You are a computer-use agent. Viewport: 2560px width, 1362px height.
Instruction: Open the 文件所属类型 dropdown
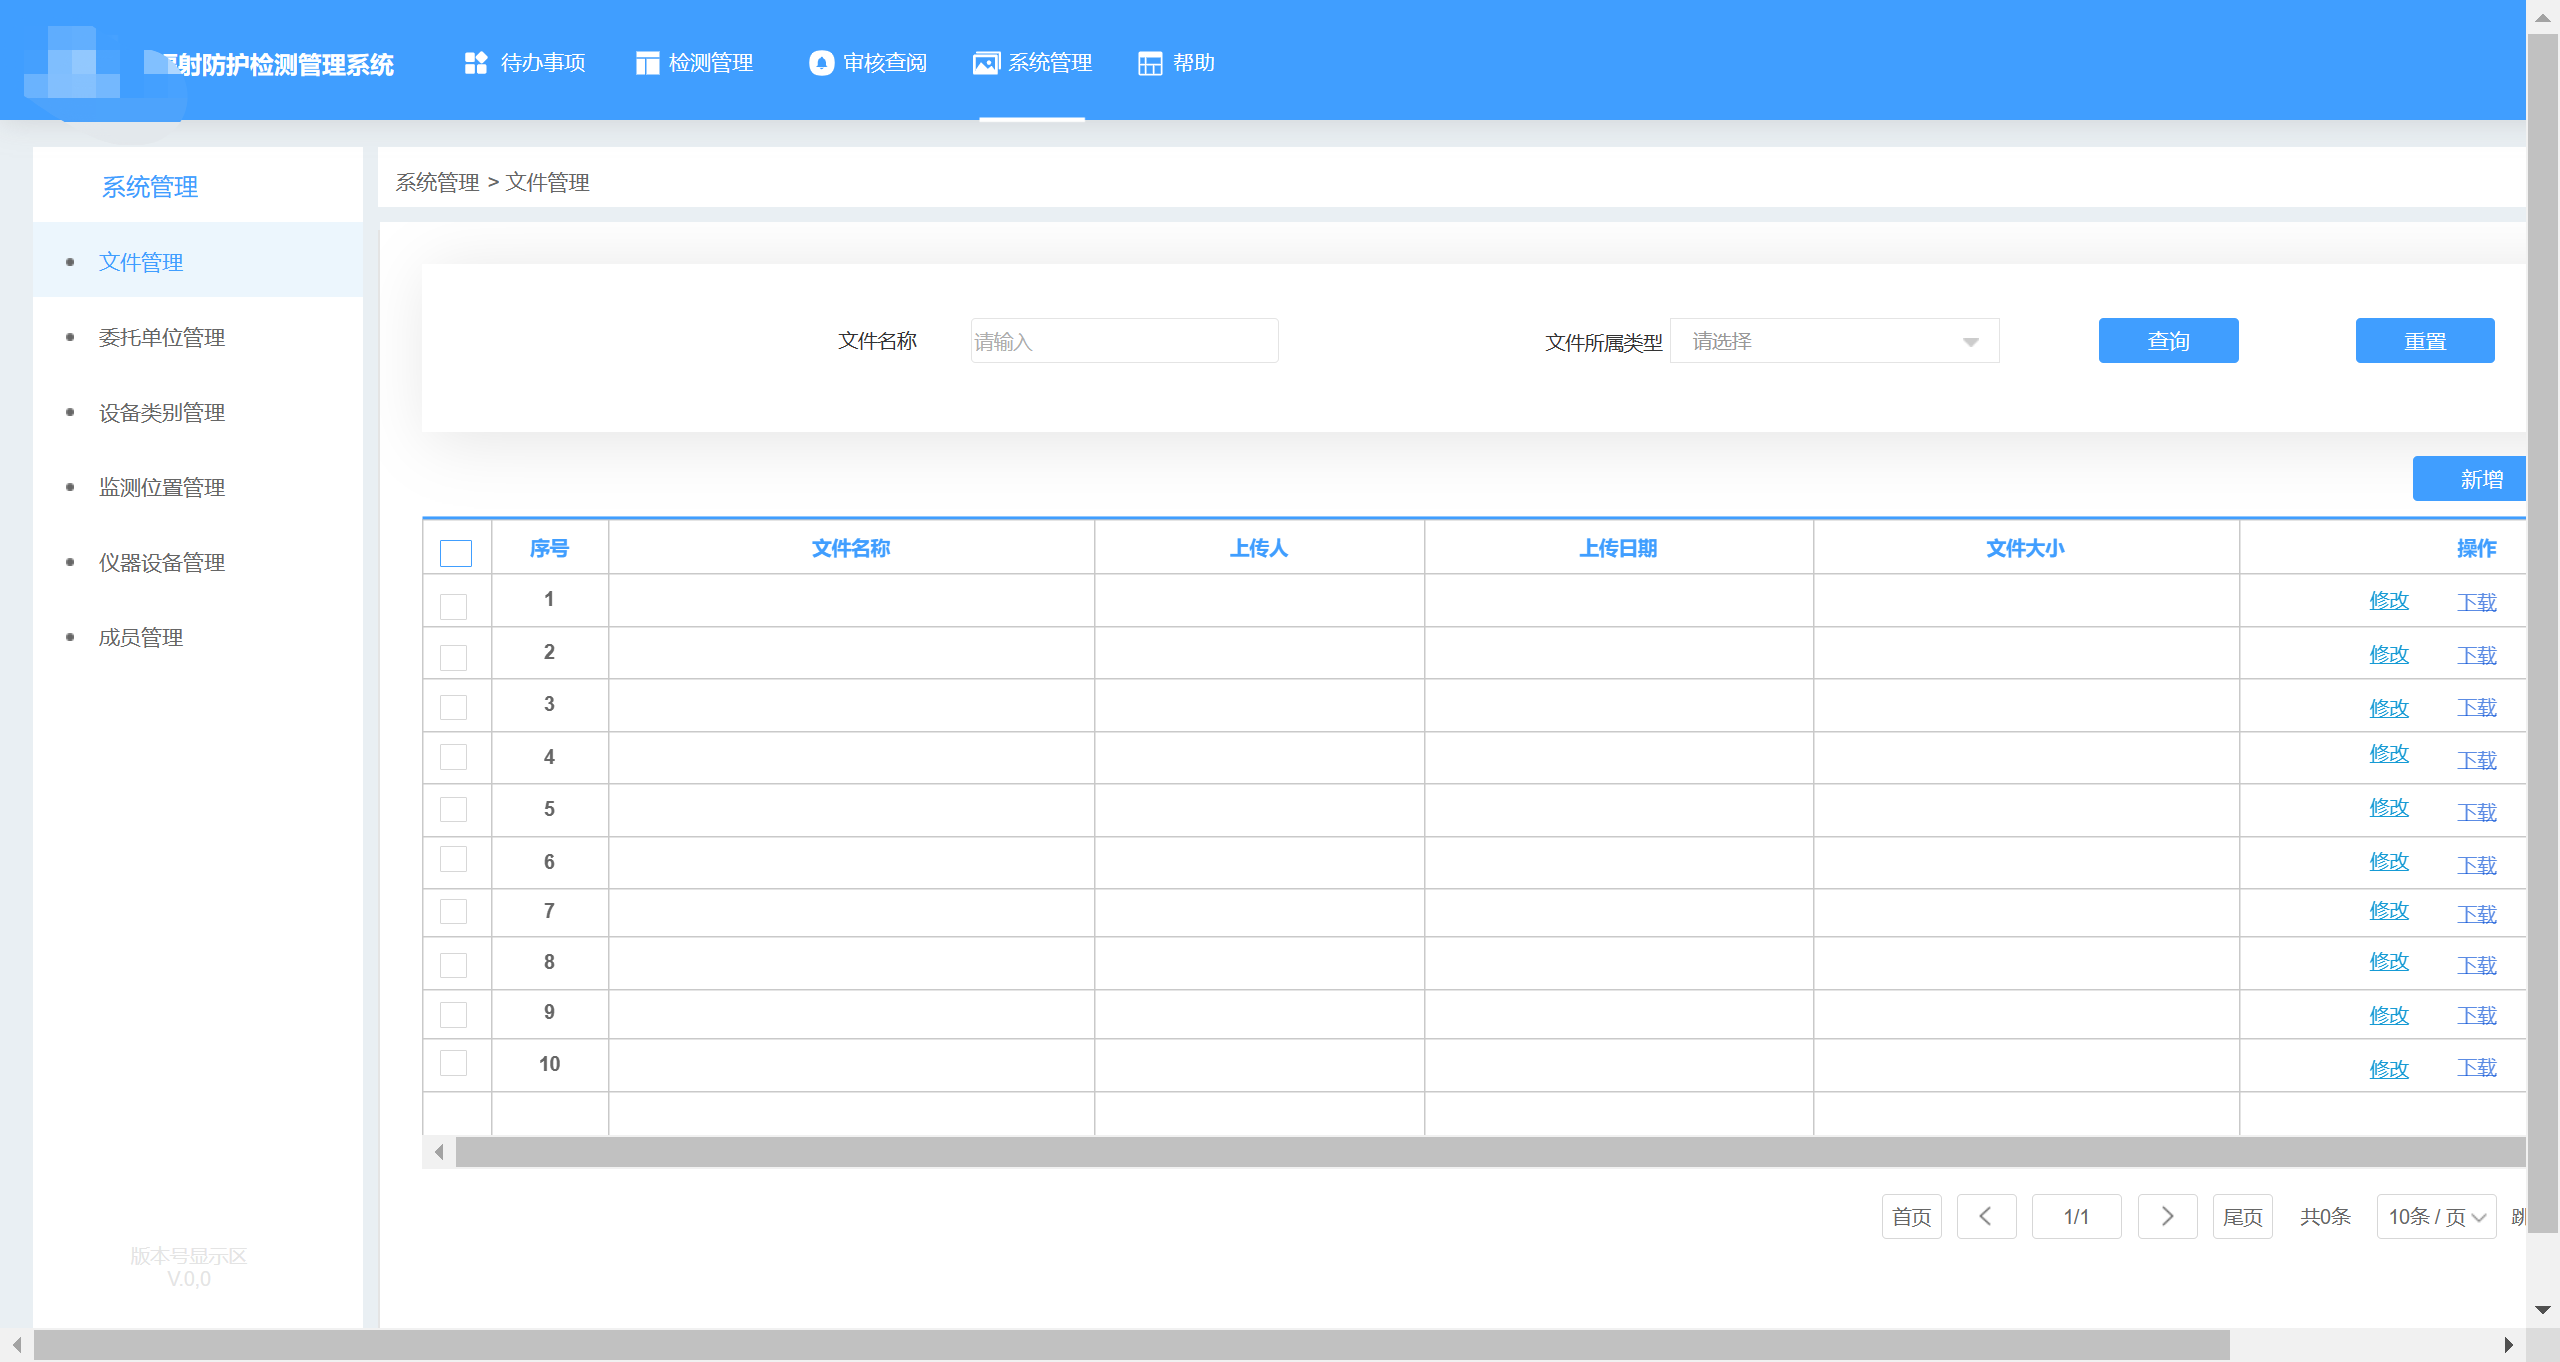1835,341
